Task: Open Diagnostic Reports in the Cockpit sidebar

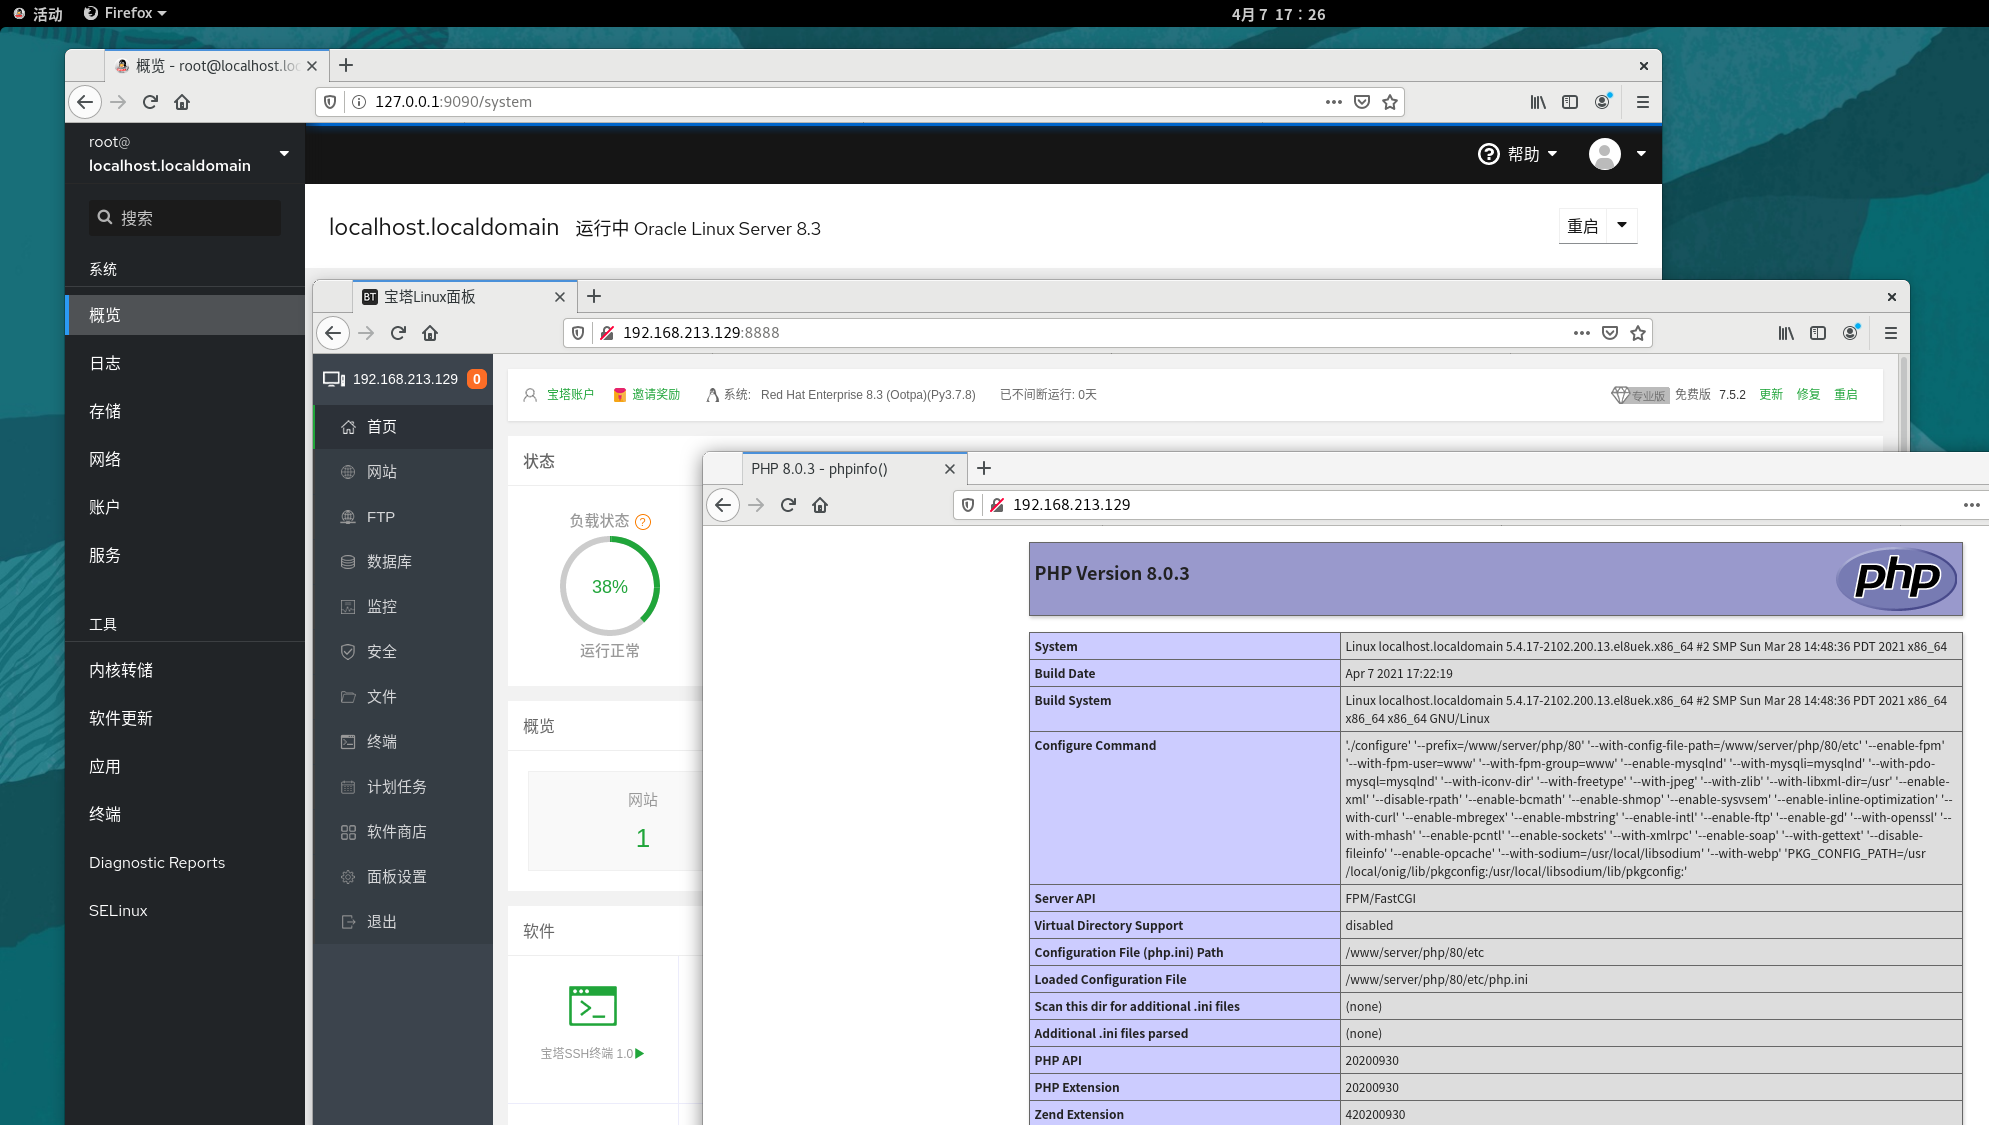Action: coord(156,862)
